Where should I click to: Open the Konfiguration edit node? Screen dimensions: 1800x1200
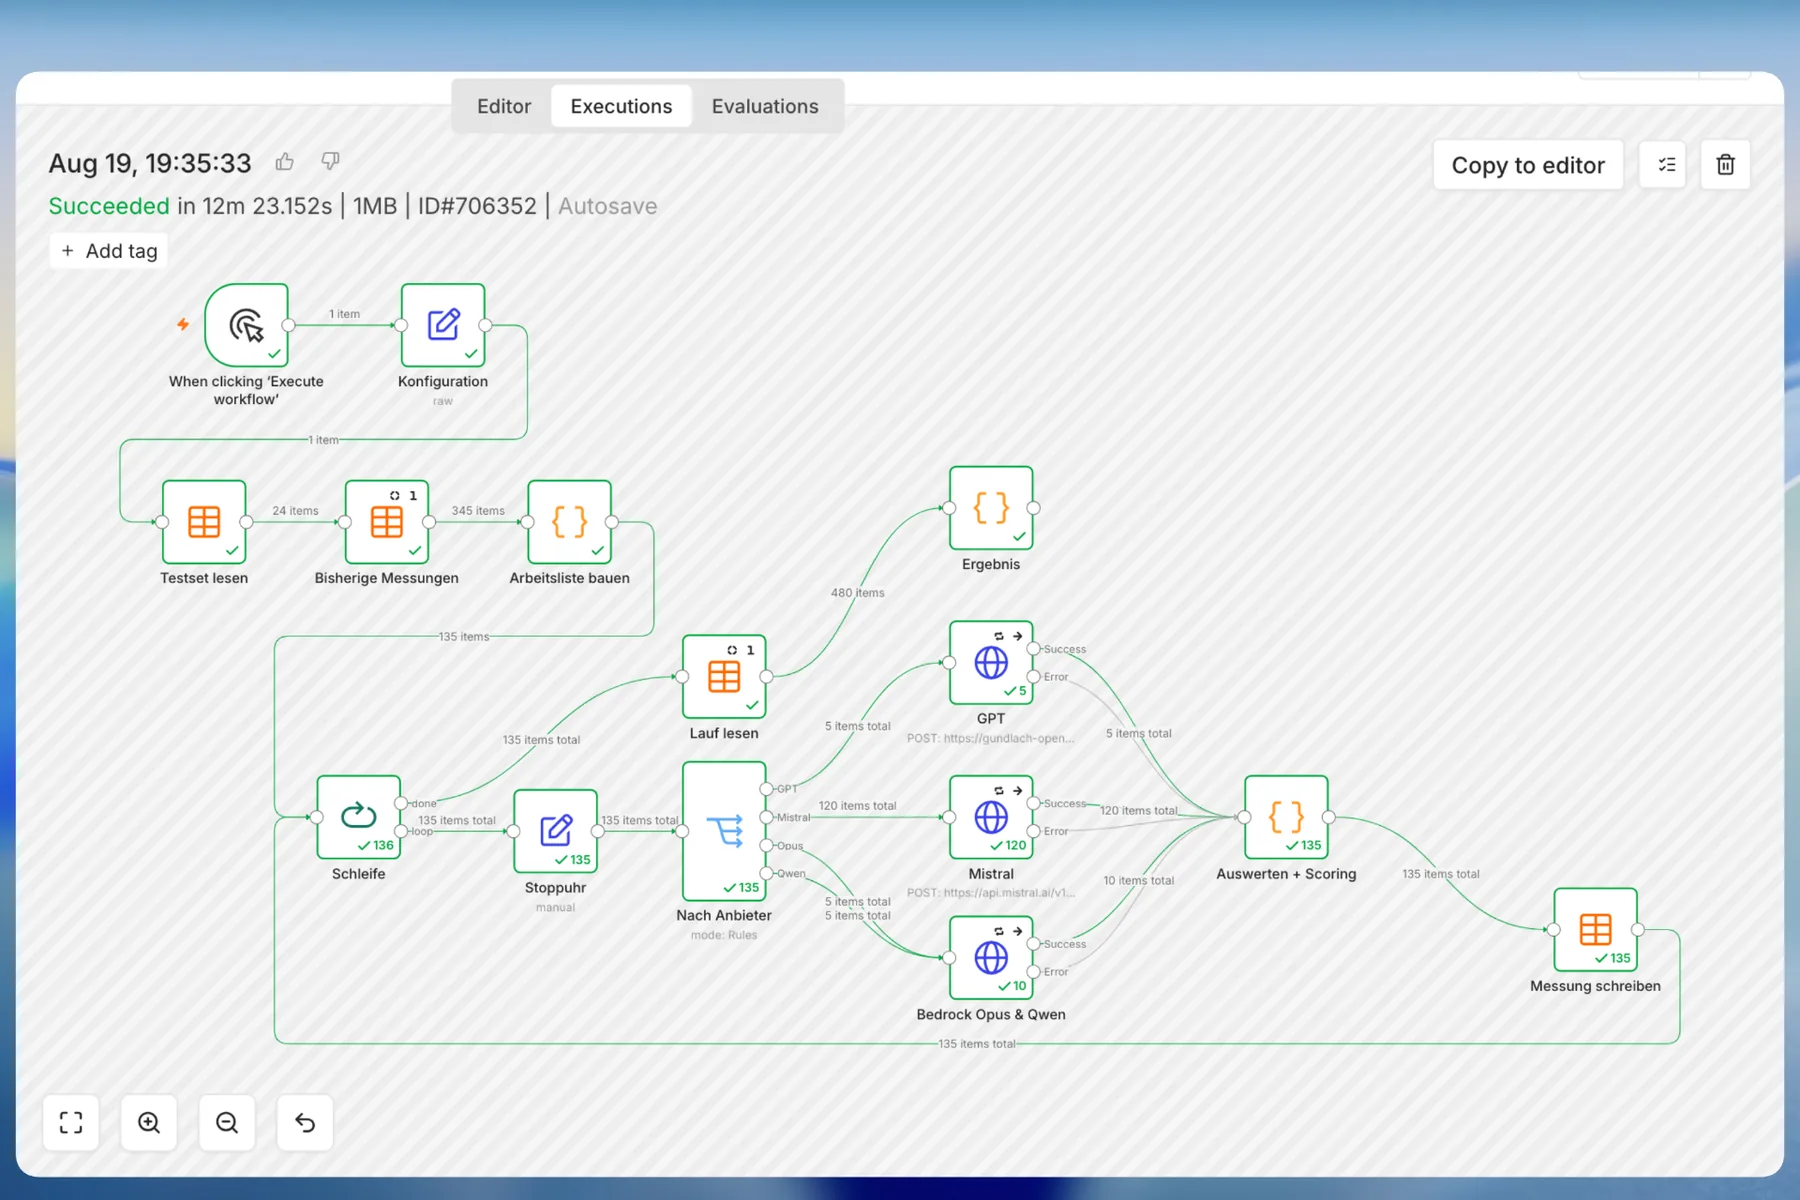[x=443, y=325]
